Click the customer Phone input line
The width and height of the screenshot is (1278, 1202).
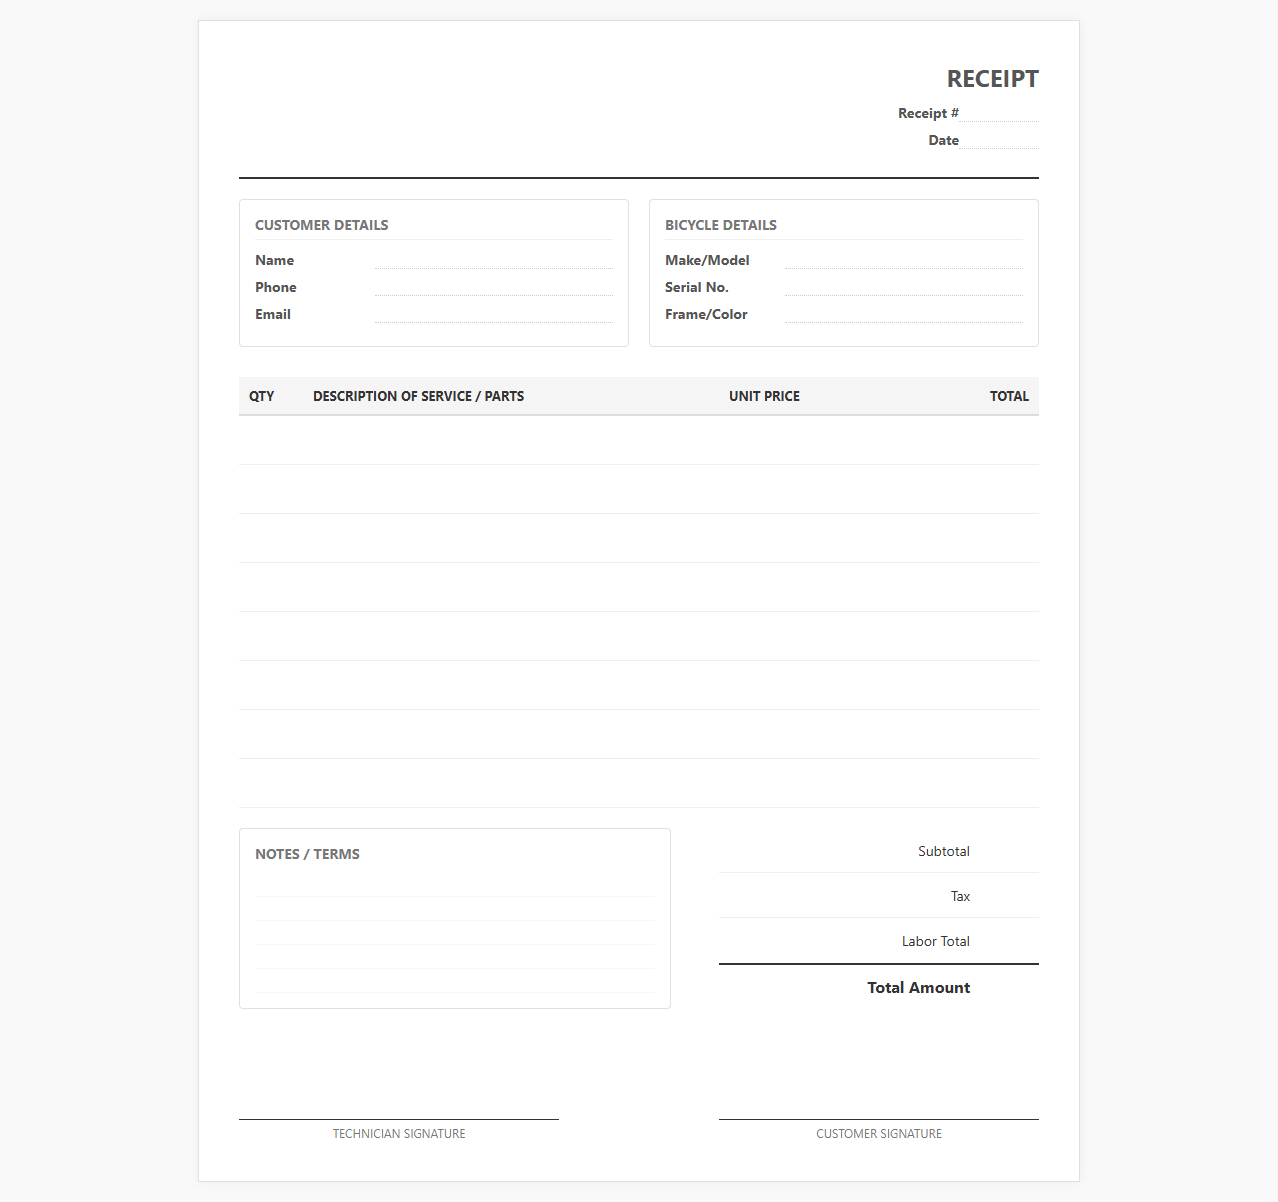[494, 287]
